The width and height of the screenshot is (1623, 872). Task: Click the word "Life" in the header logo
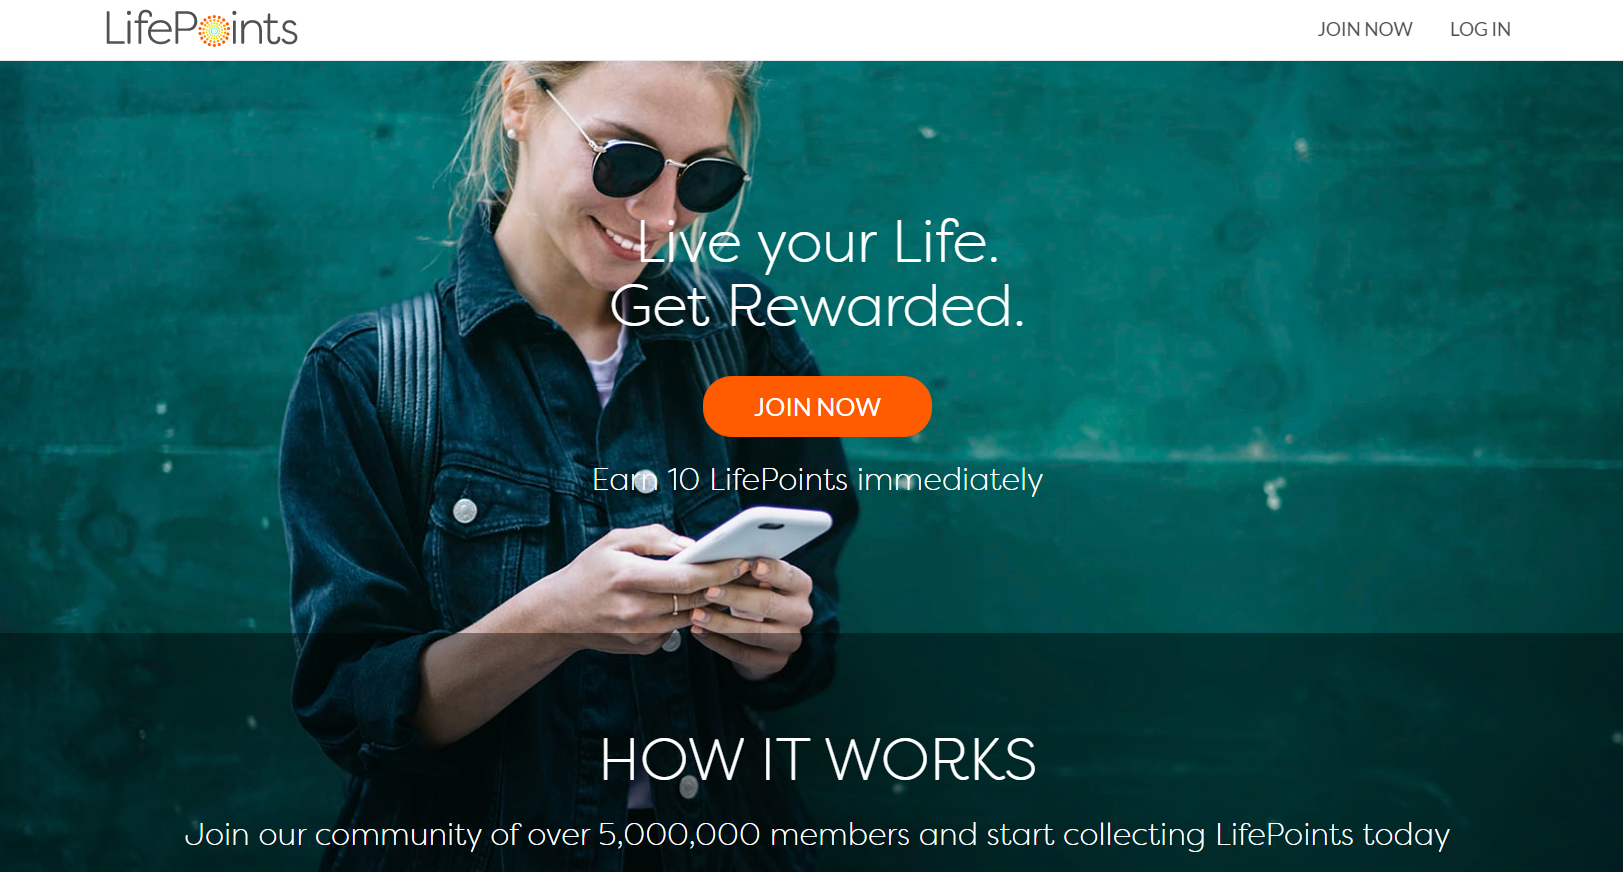138,29
